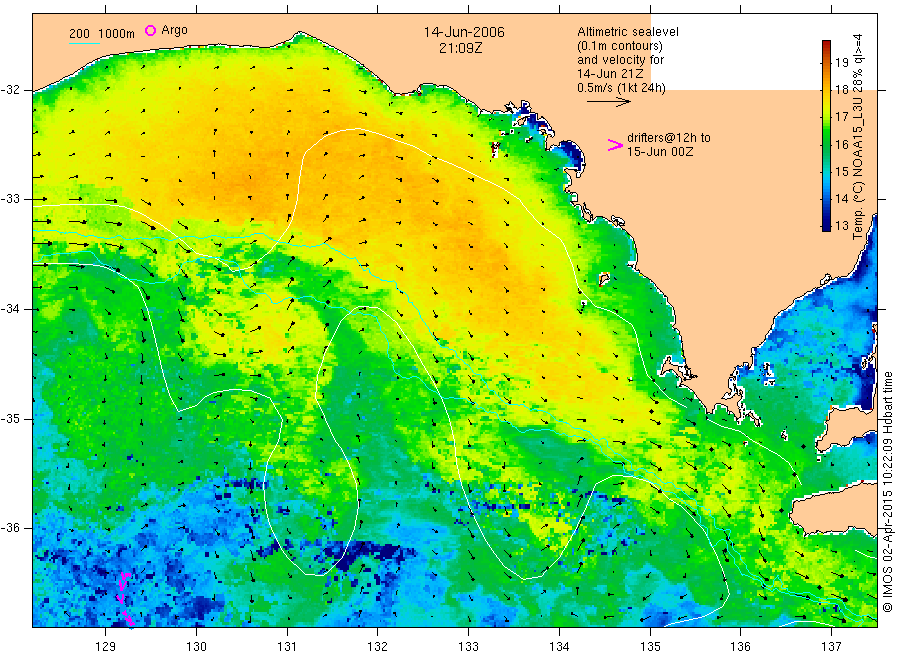900x660 pixels.
Task: Click the 0.5m/s reference velocity arrow
Action: coord(608,102)
